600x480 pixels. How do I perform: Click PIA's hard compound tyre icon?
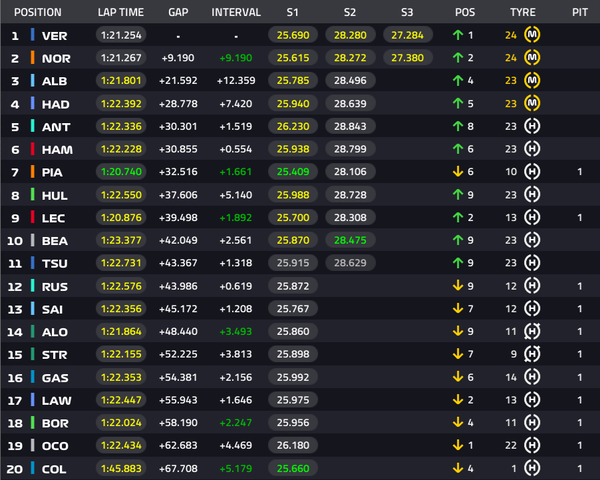[532, 171]
